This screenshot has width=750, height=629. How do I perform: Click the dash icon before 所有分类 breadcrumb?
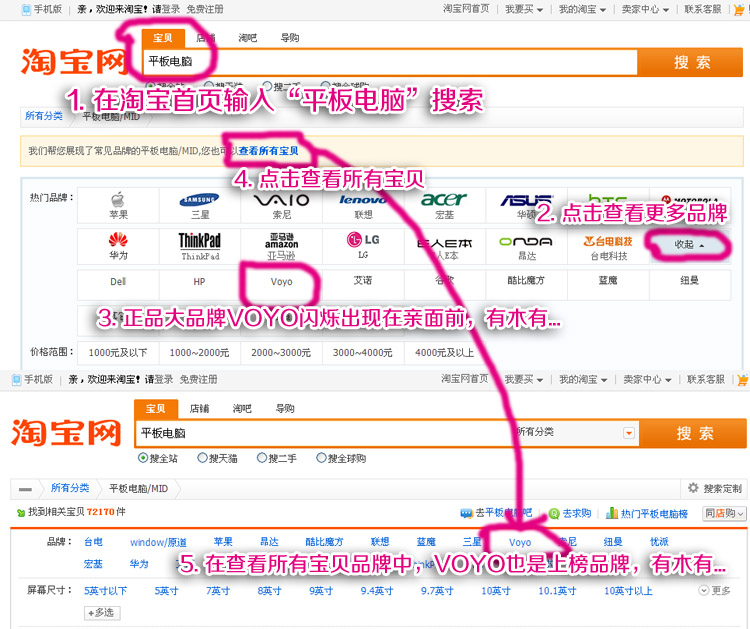25,489
